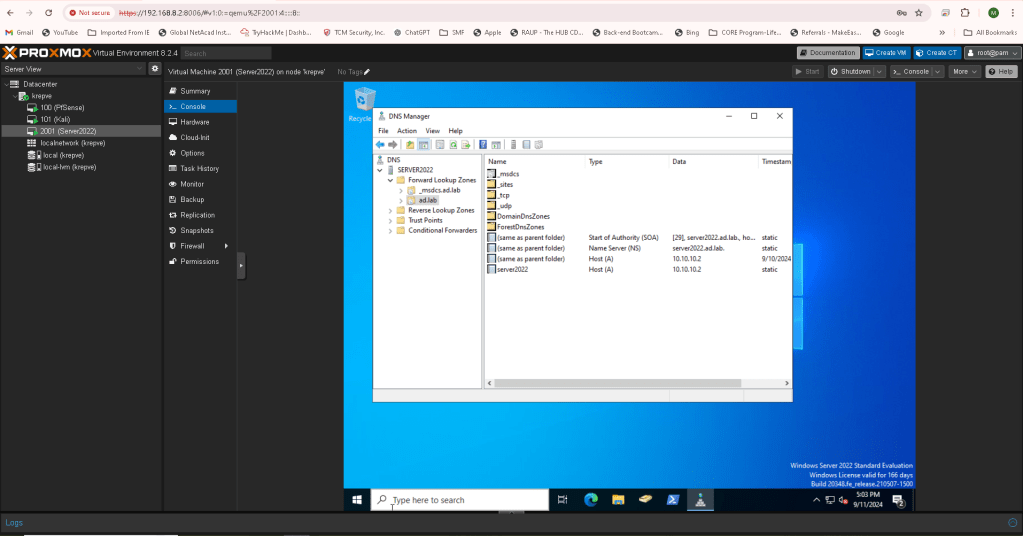Open PowerShell from the Windows taskbar
1023x536 pixels.
[x=675, y=500]
